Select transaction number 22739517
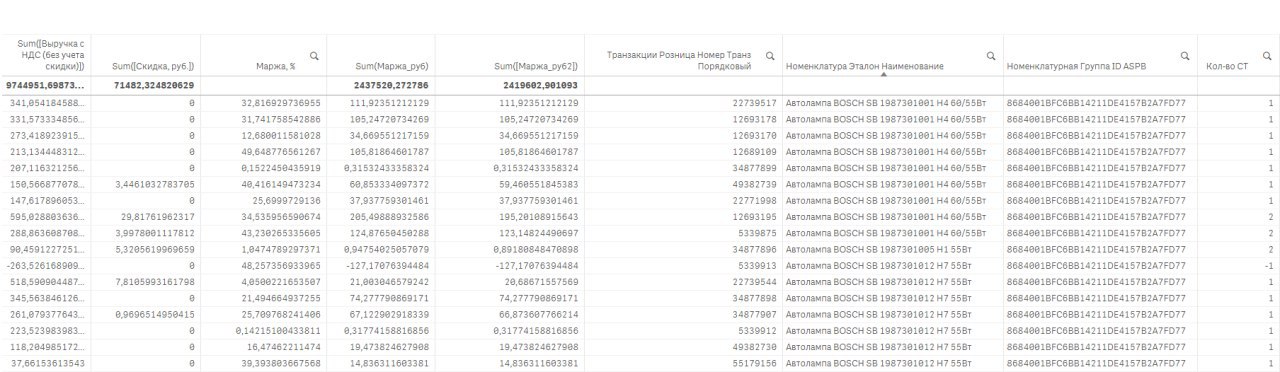Image resolution: width=1280 pixels, height=372 pixels. 755,103
